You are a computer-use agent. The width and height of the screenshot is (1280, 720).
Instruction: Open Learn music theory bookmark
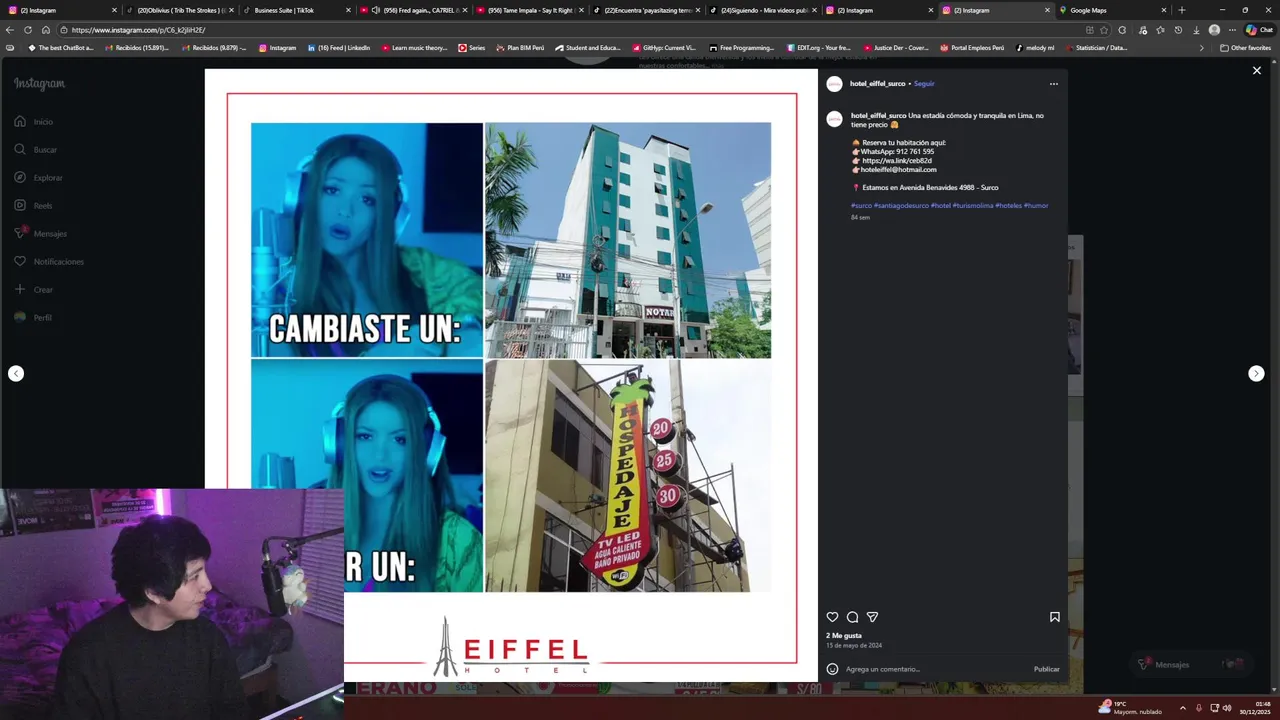pos(414,48)
